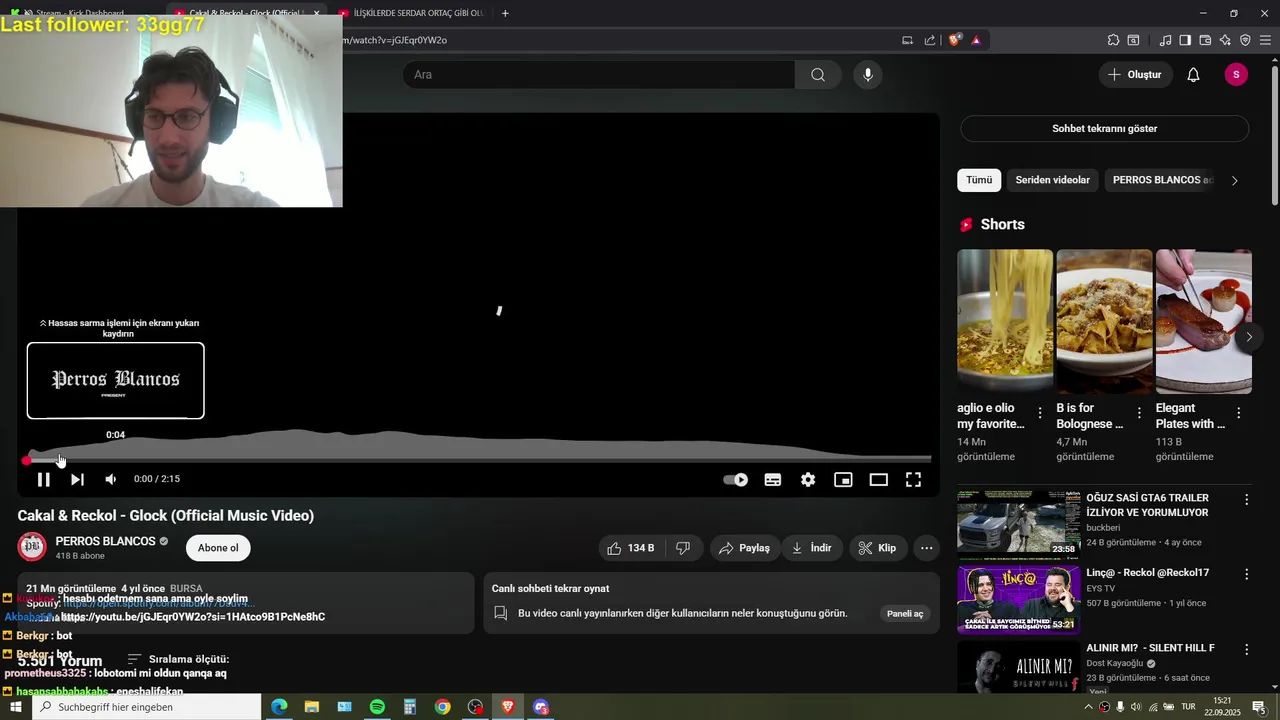The width and height of the screenshot is (1280, 720).
Task: Enter fullscreen mode
Action: tap(913, 480)
